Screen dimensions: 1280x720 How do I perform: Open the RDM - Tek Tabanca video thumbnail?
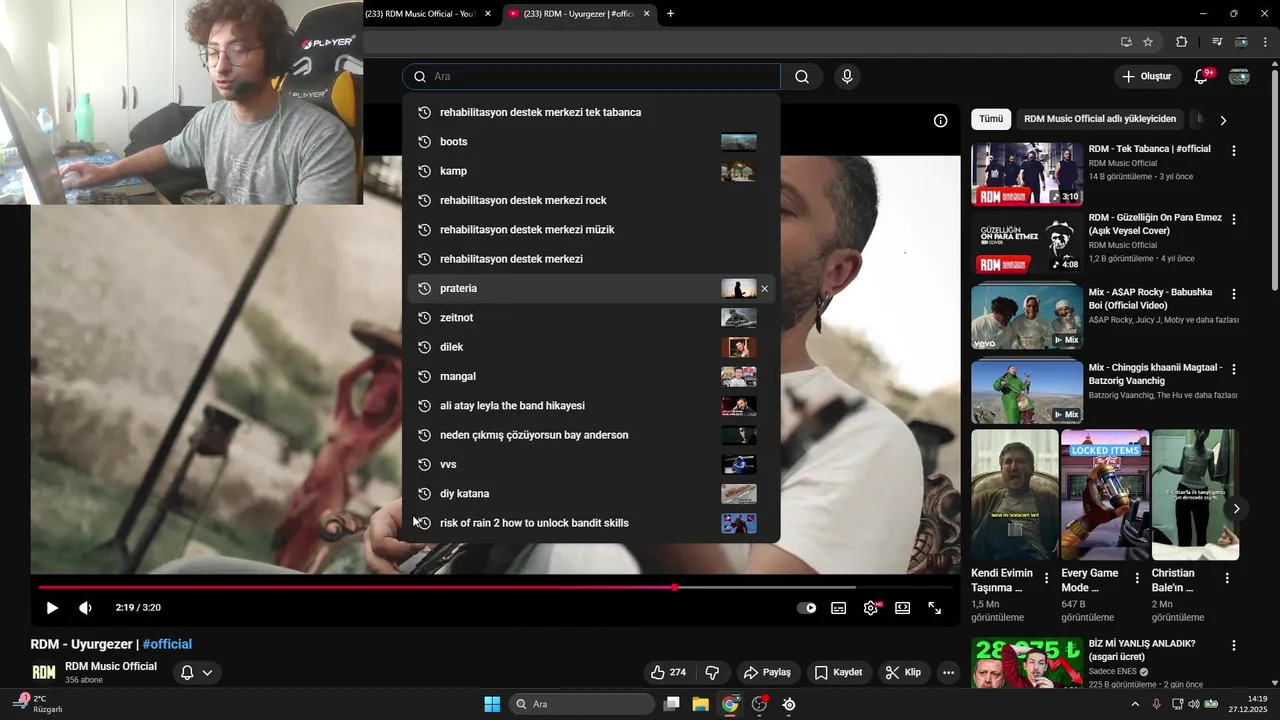tap(1027, 173)
